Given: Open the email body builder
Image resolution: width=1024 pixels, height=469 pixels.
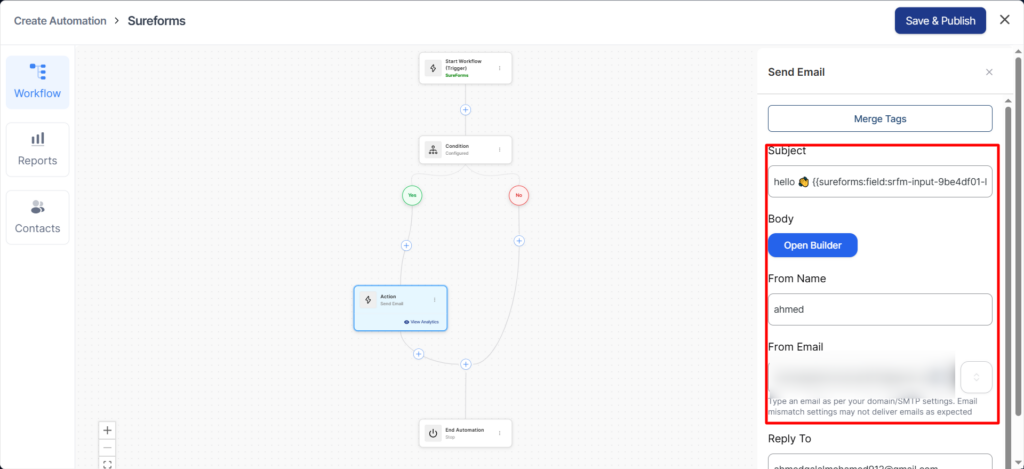Looking at the screenshot, I should pos(812,245).
